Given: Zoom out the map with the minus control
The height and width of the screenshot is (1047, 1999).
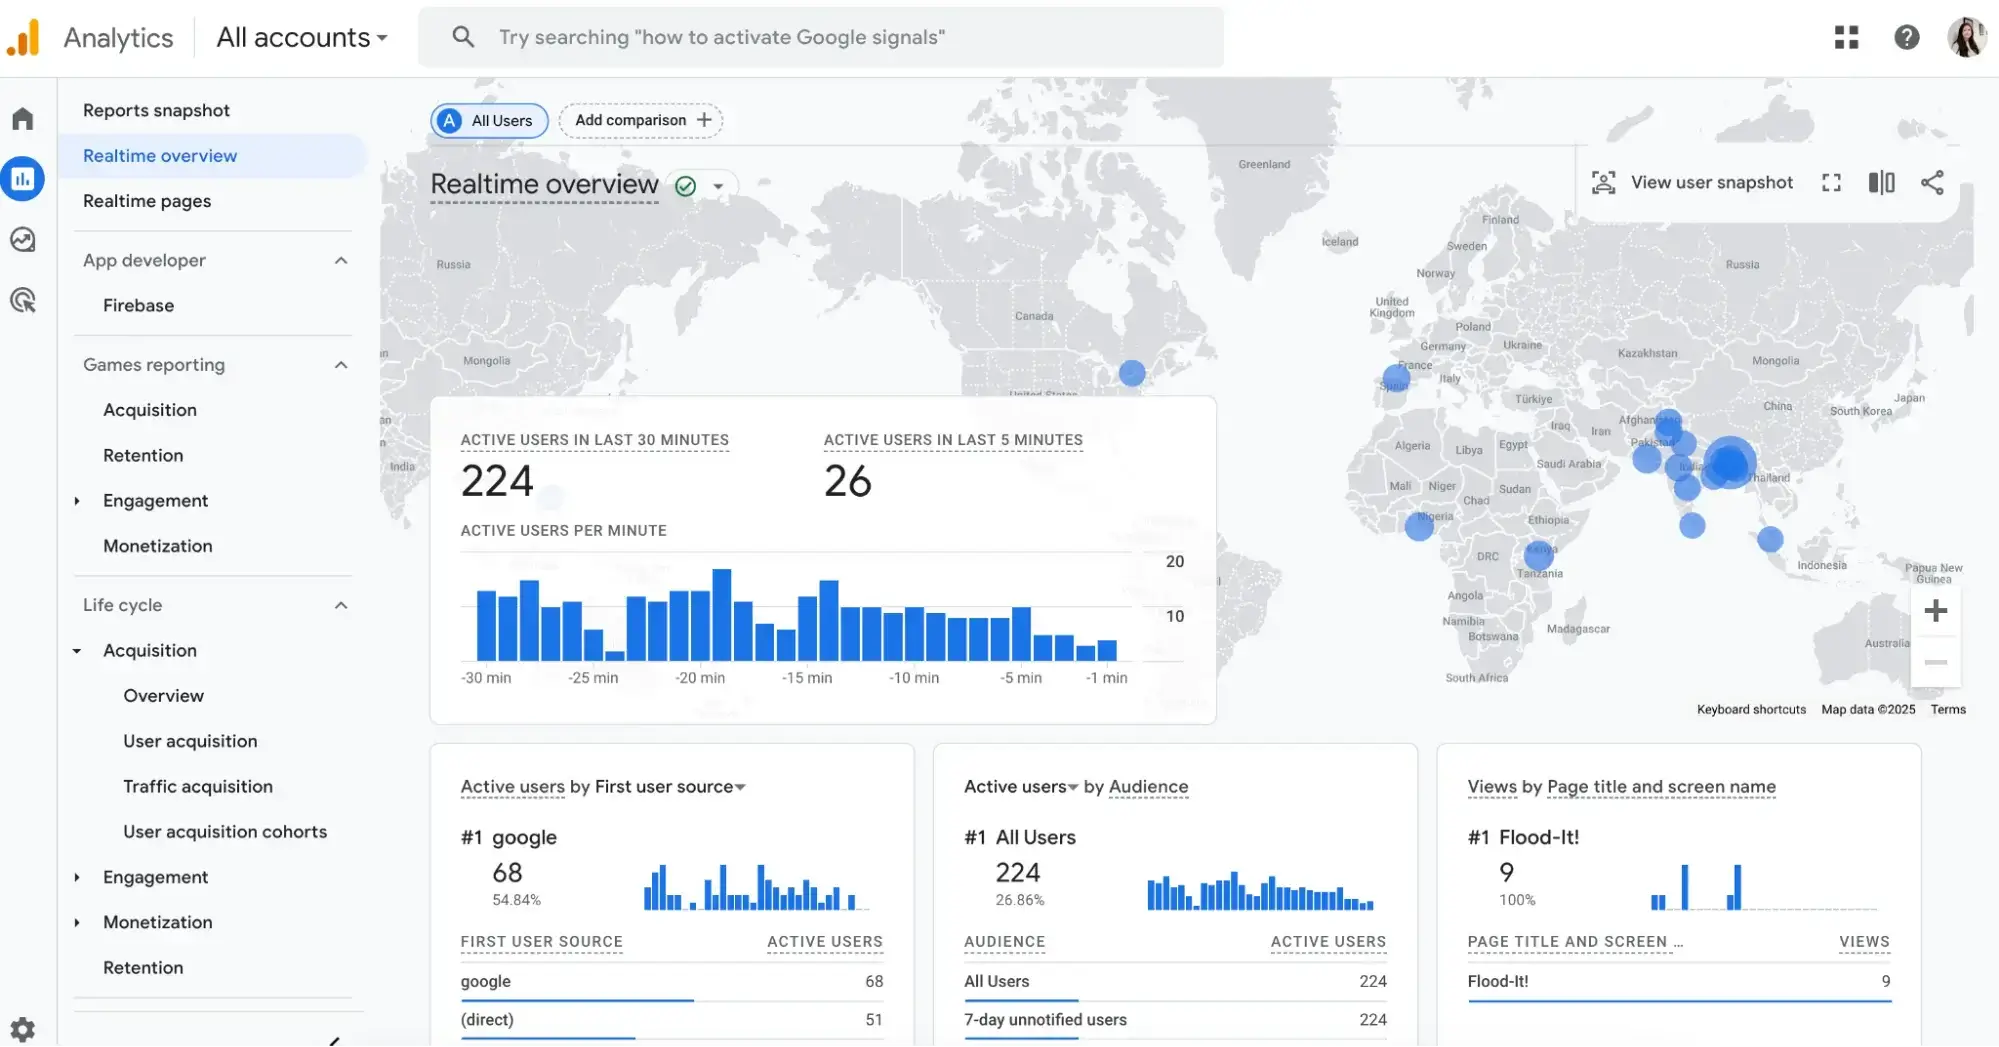Looking at the screenshot, I should pos(1936,662).
